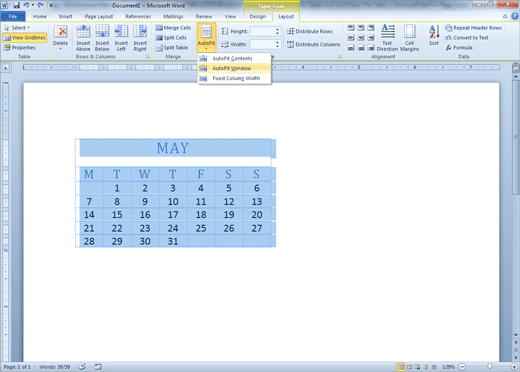
Task: Toggle View Gridlines
Action: click(25, 38)
